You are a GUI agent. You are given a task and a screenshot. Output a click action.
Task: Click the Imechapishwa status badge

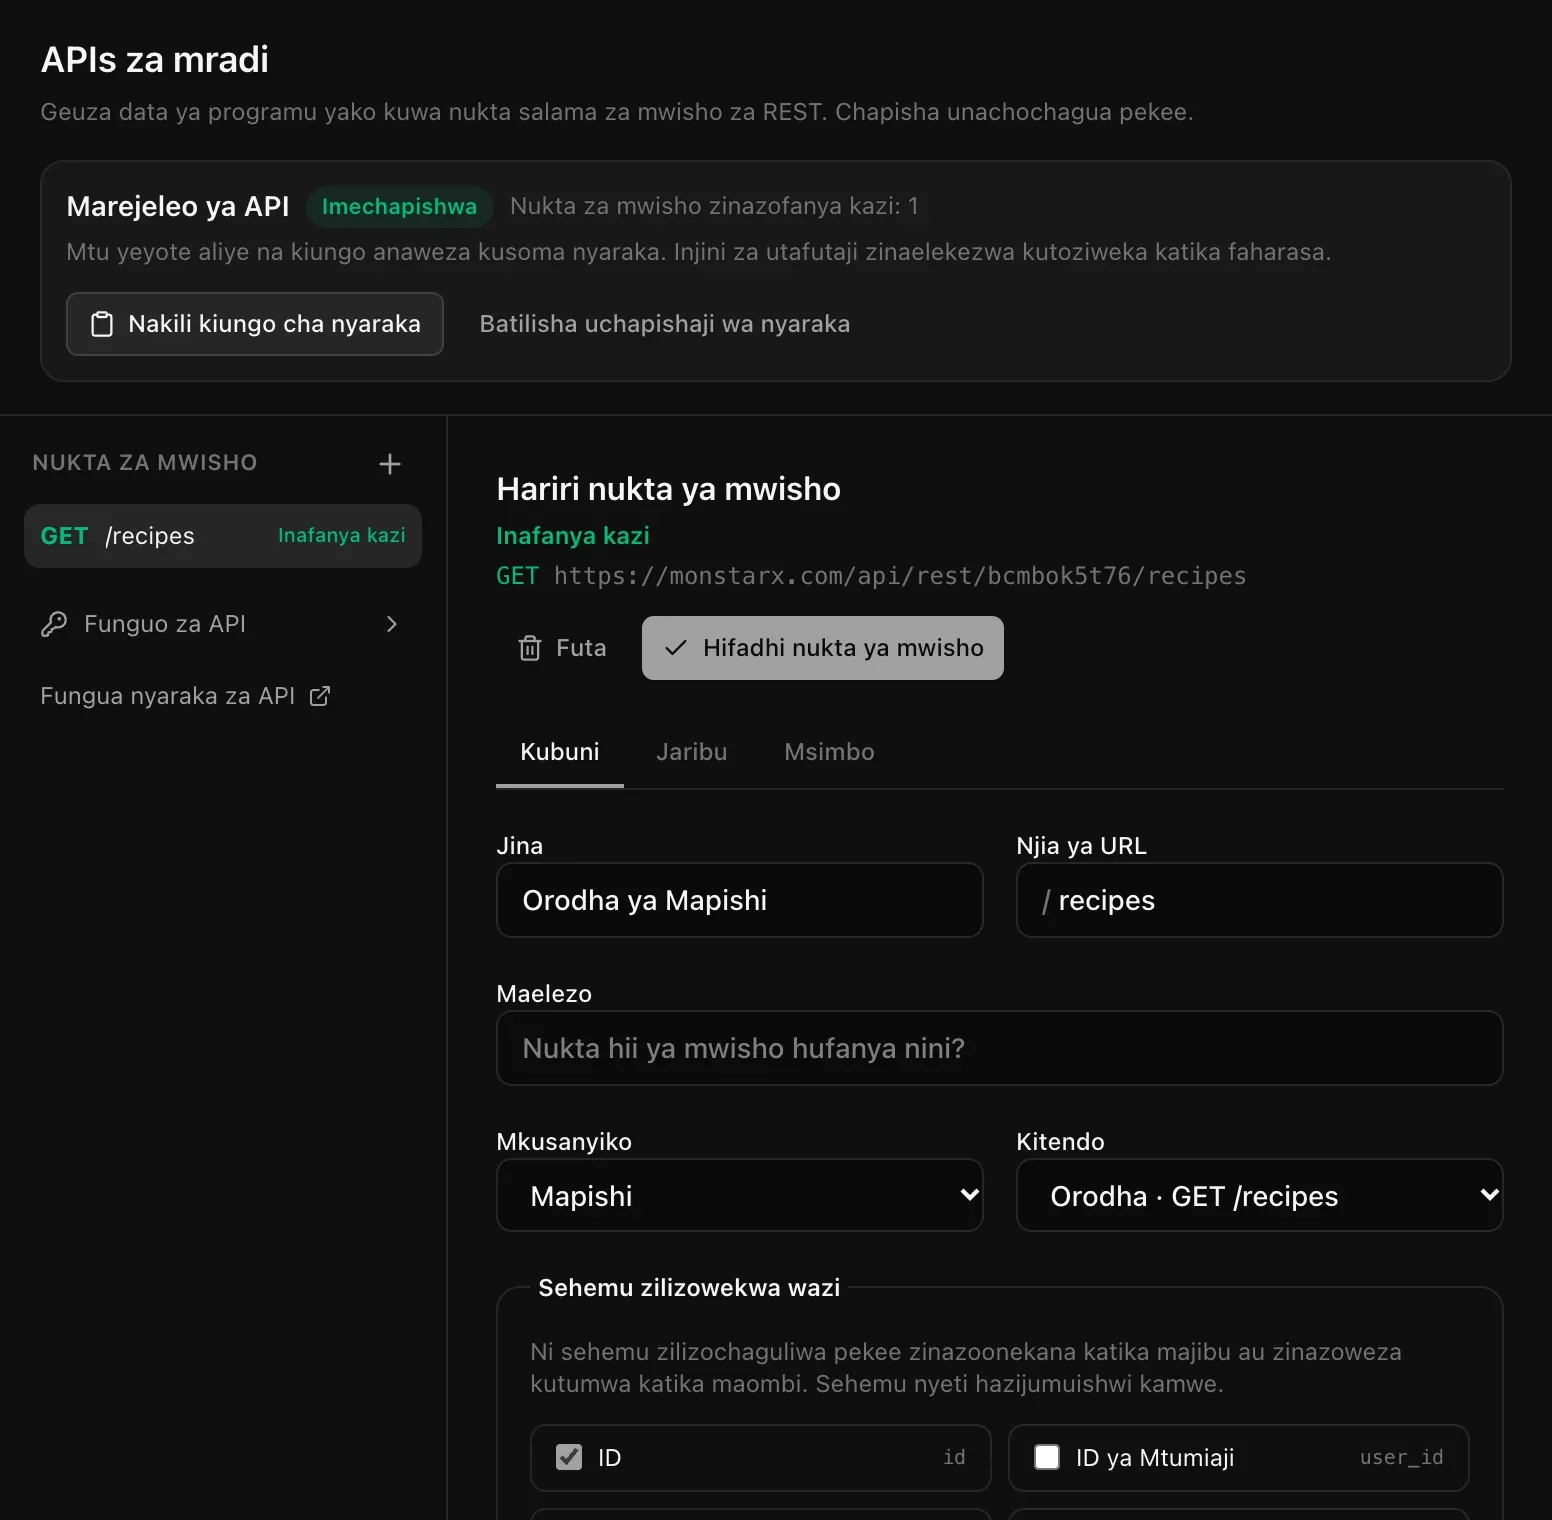[399, 206]
